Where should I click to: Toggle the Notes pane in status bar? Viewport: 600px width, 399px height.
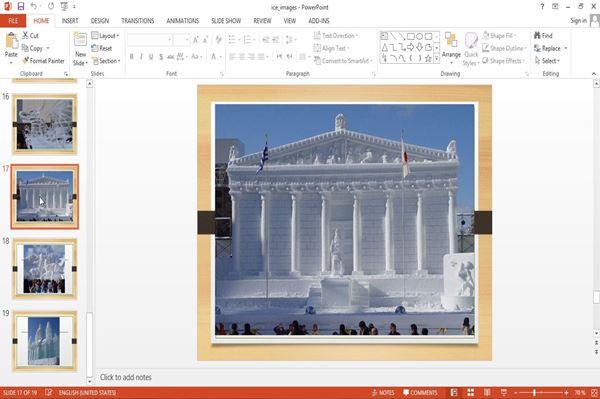coord(383,392)
